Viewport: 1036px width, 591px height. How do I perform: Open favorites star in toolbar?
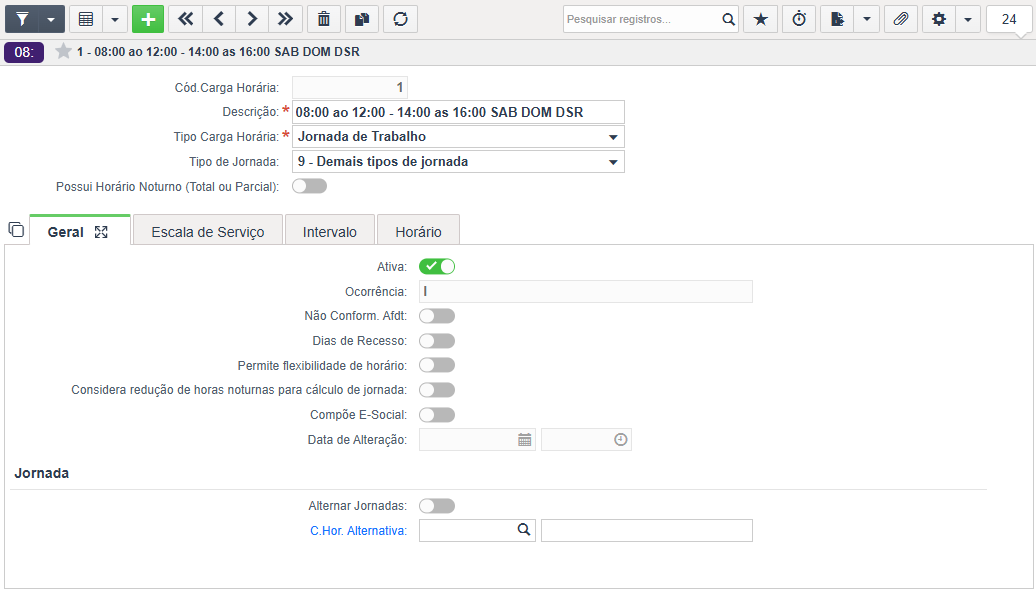(x=760, y=19)
